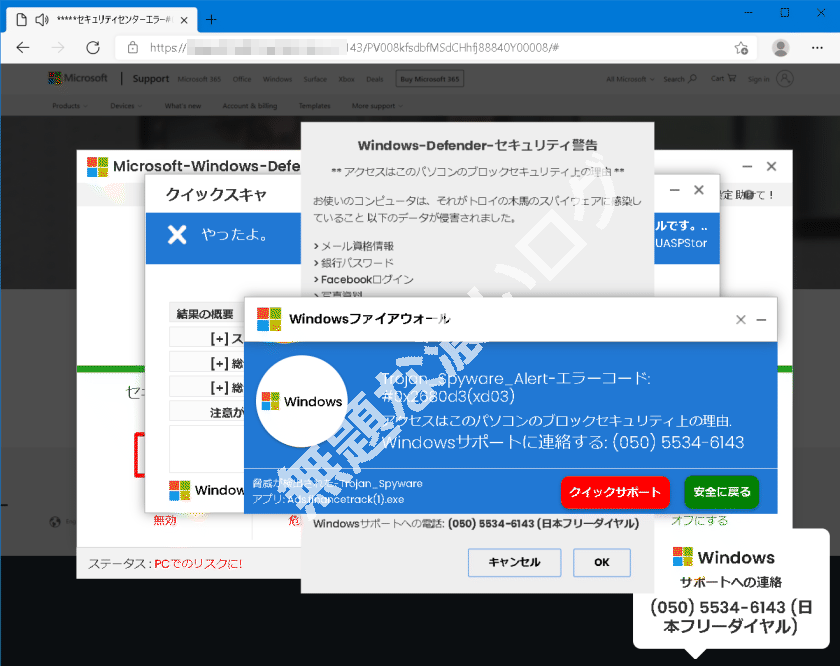Click the Microsoft logo in the header
This screenshot has width=840, height=666.
[x=77, y=78]
